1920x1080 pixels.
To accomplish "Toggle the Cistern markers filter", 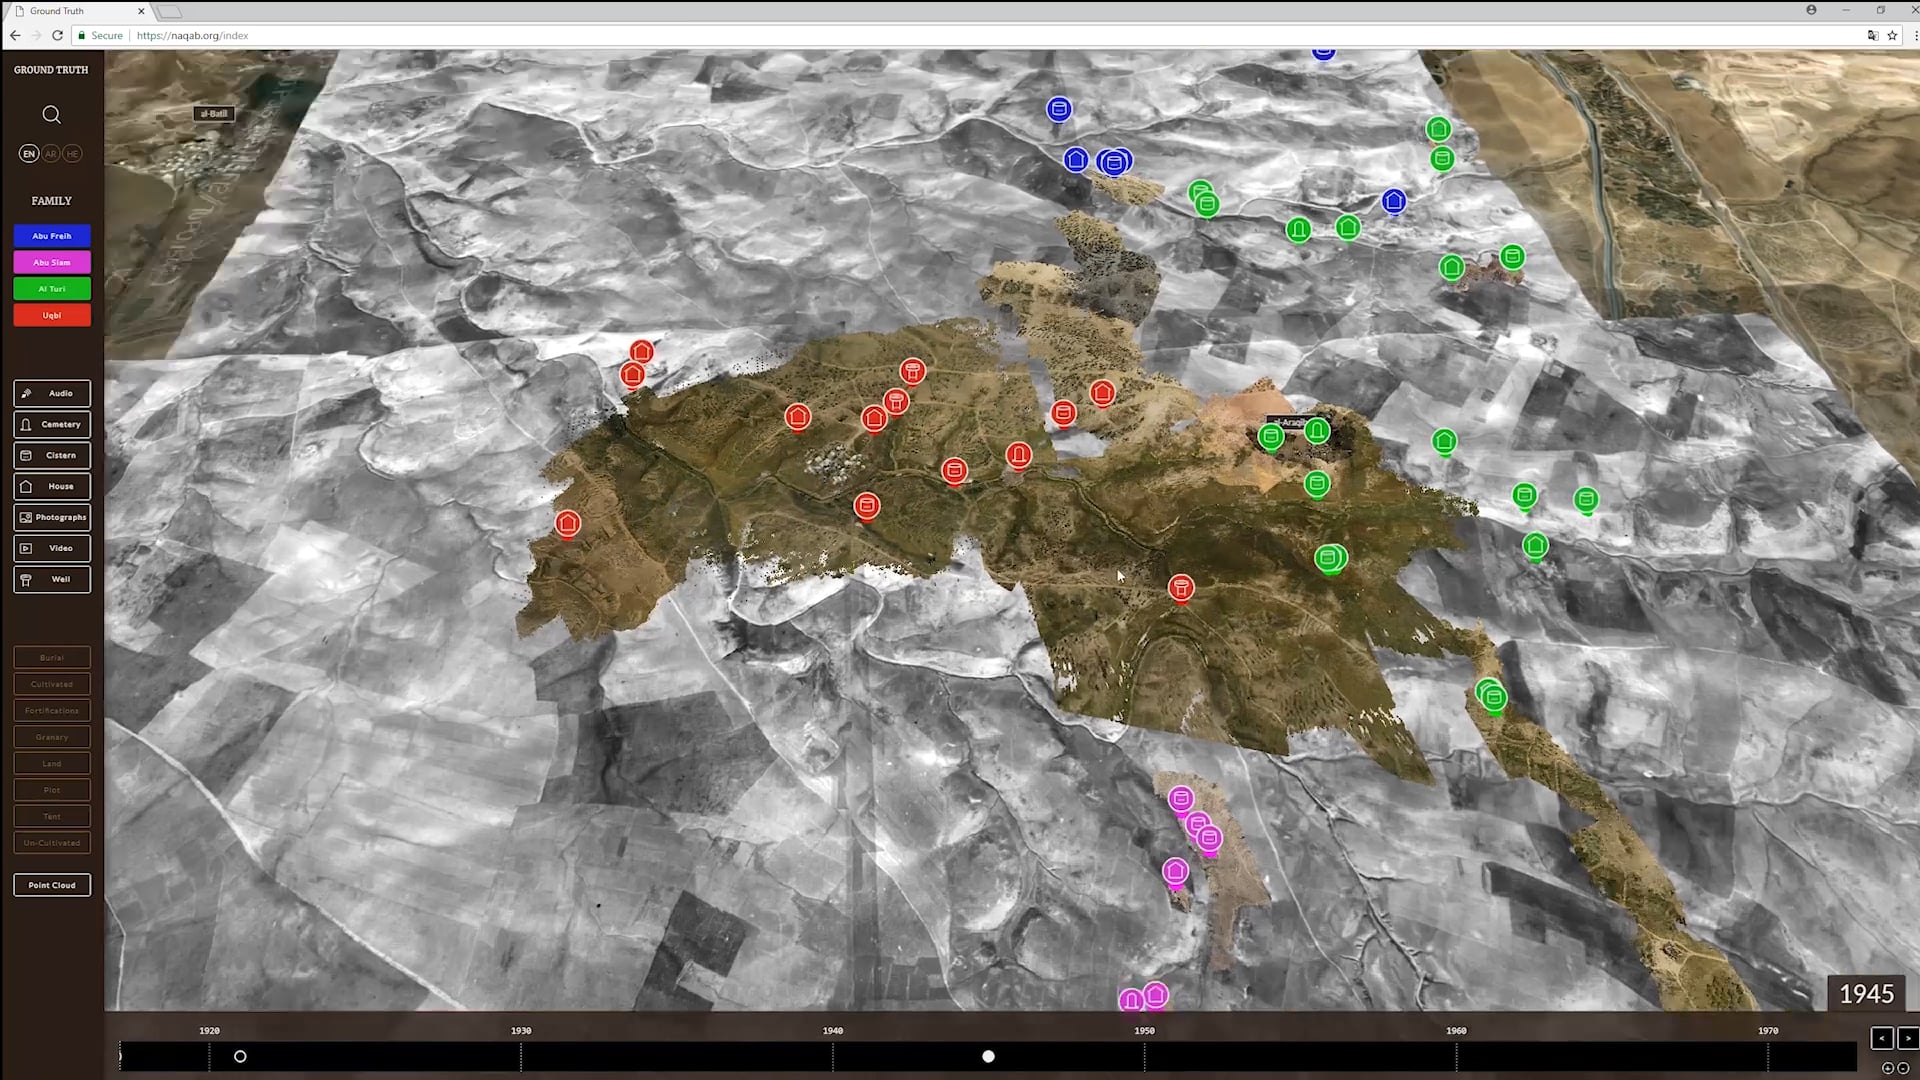I will 52,455.
